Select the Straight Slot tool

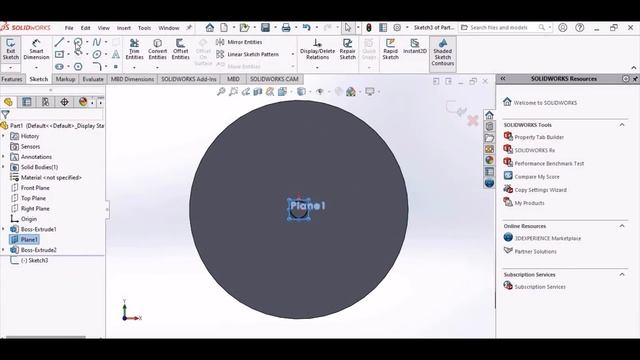60,67
